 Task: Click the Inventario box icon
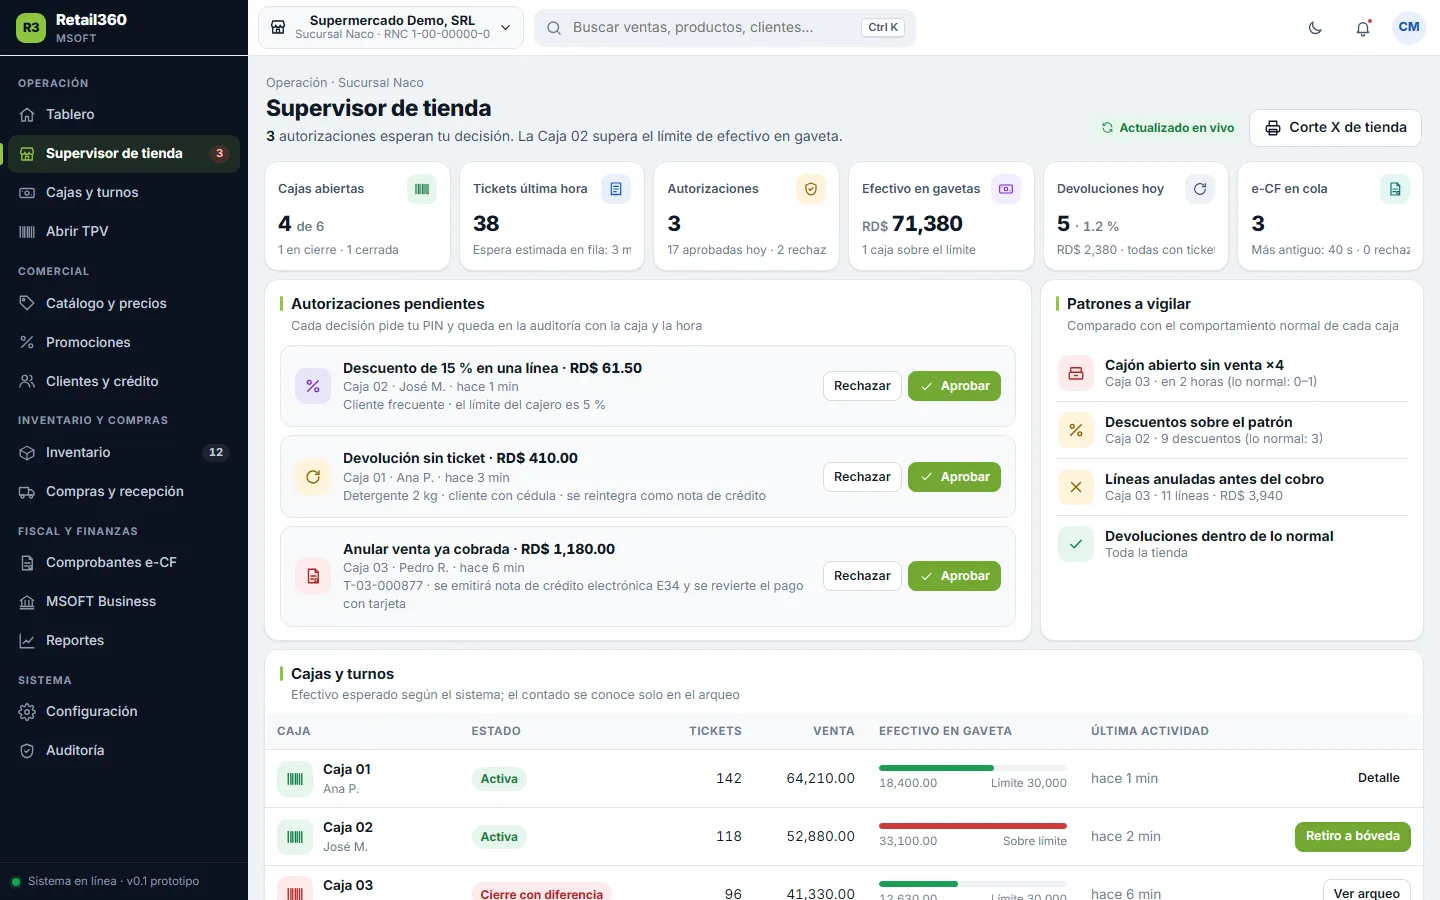tap(27, 453)
